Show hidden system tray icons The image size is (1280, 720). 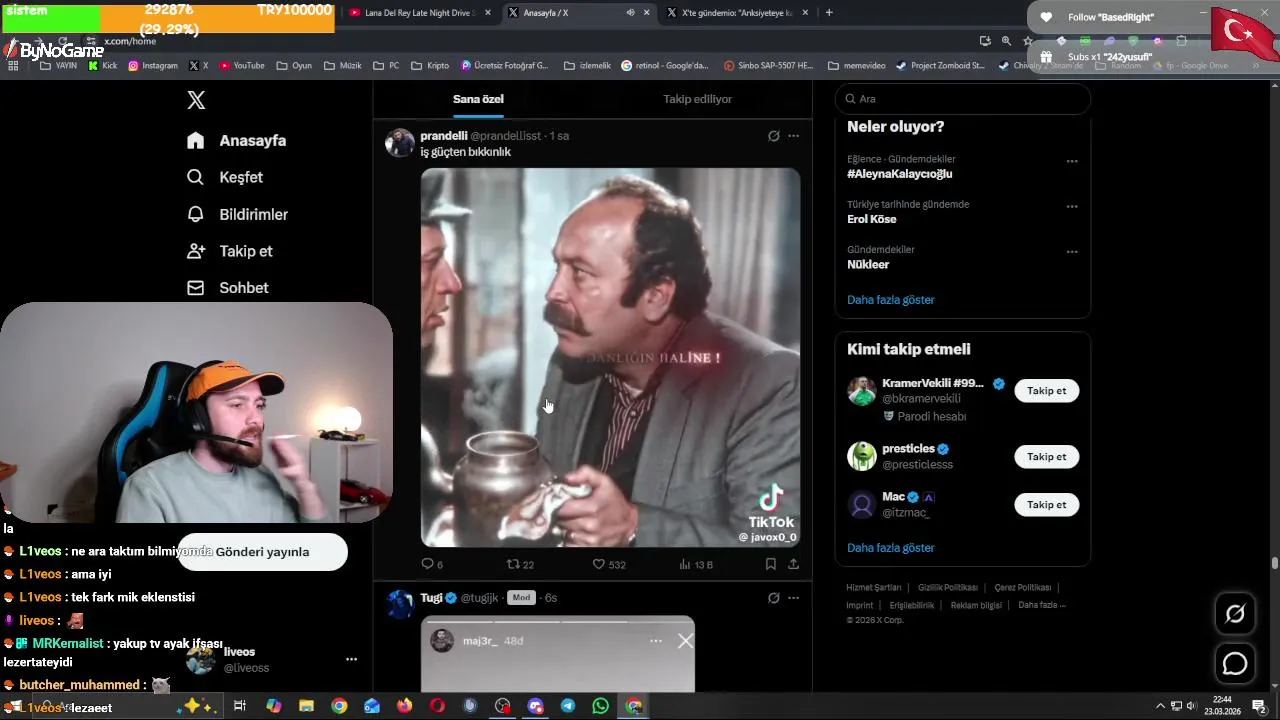pos(1160,706)
